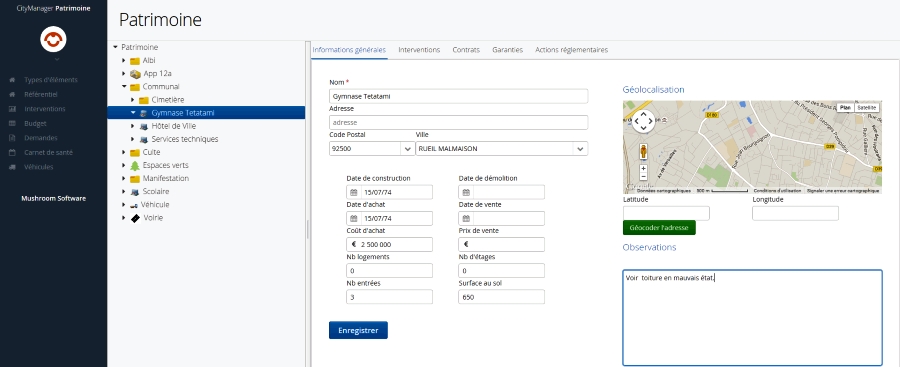Viewport: 900px width, 367px height.
Task: Switch map to Satellite view
Action: (x=866, y=107)
